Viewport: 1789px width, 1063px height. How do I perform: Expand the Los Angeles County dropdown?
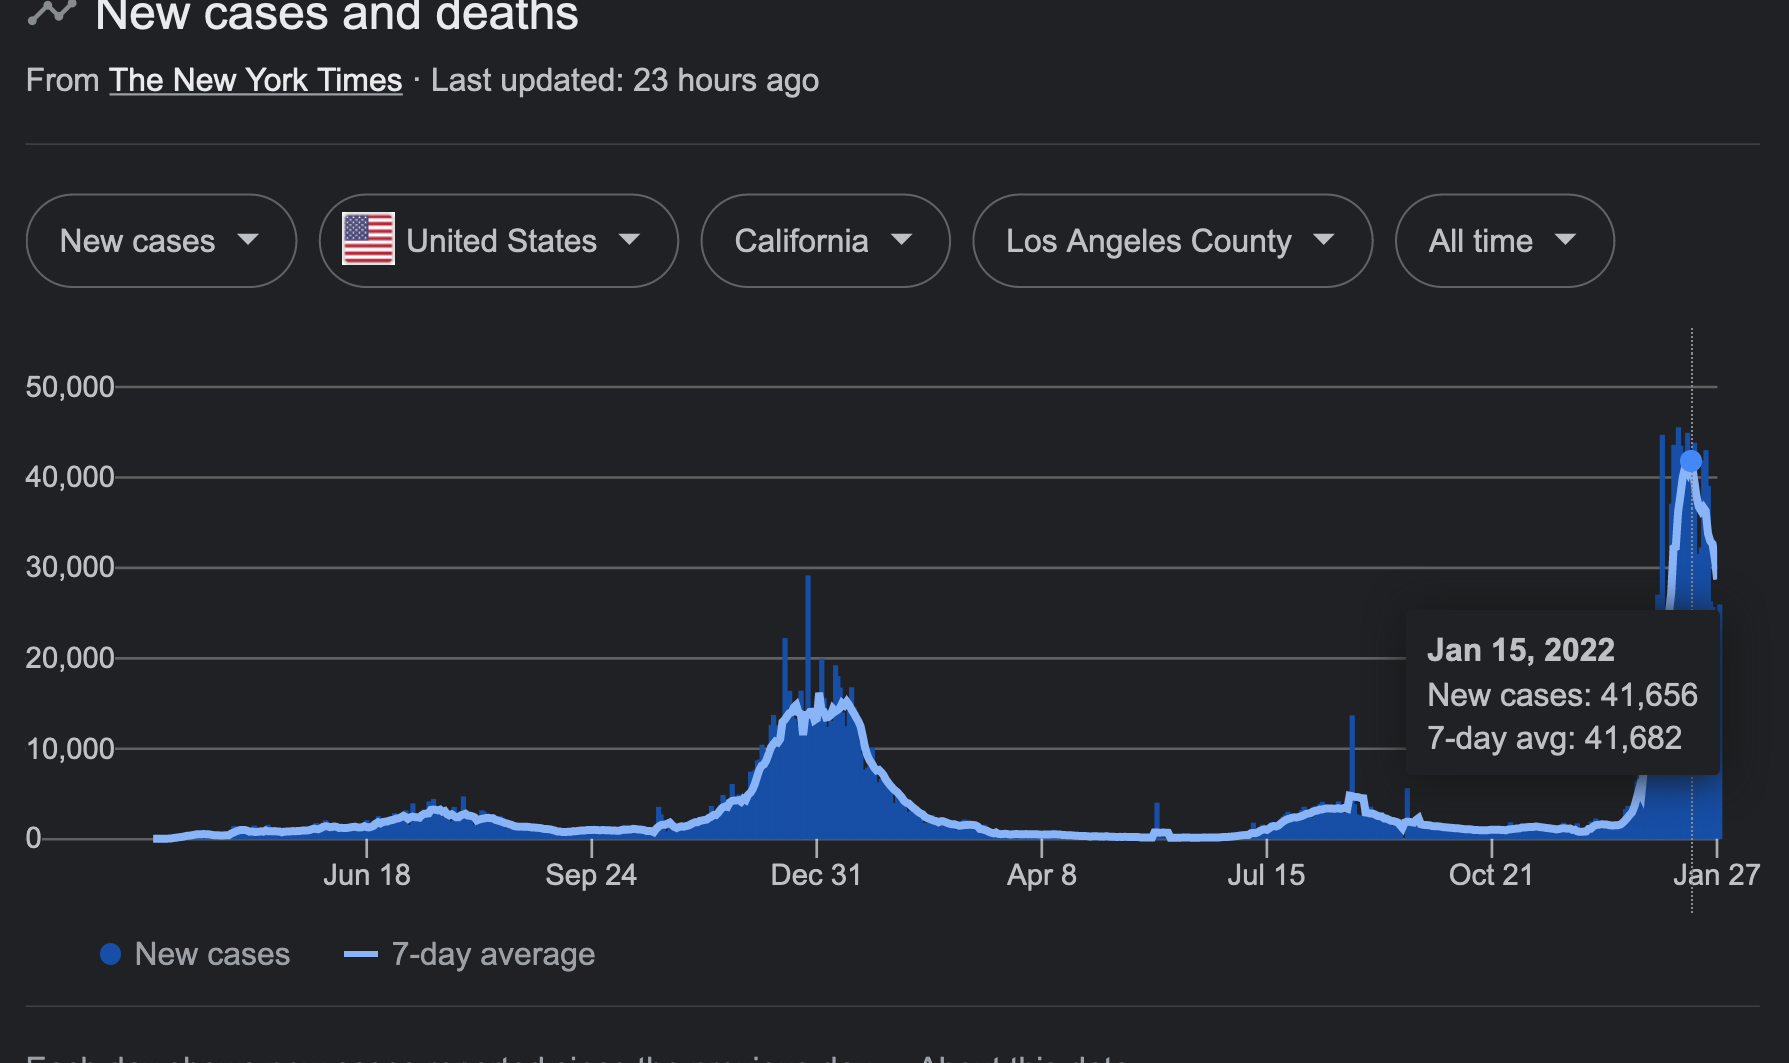point(1172,241)
